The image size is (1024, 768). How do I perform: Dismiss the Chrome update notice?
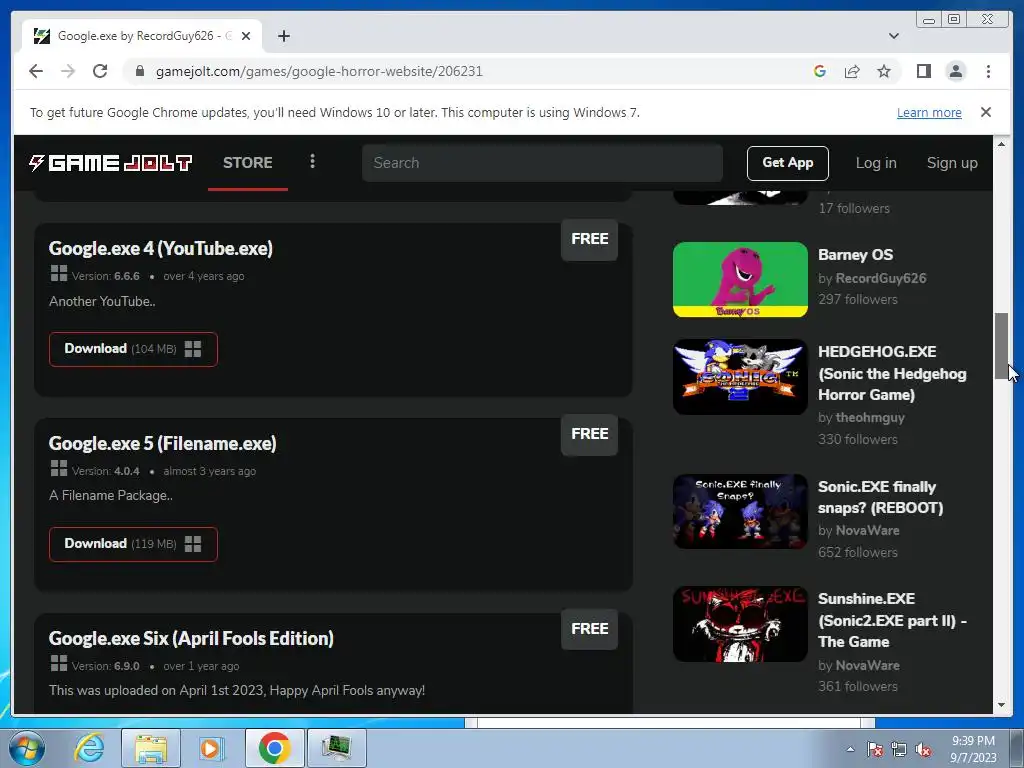click(985, 112)
